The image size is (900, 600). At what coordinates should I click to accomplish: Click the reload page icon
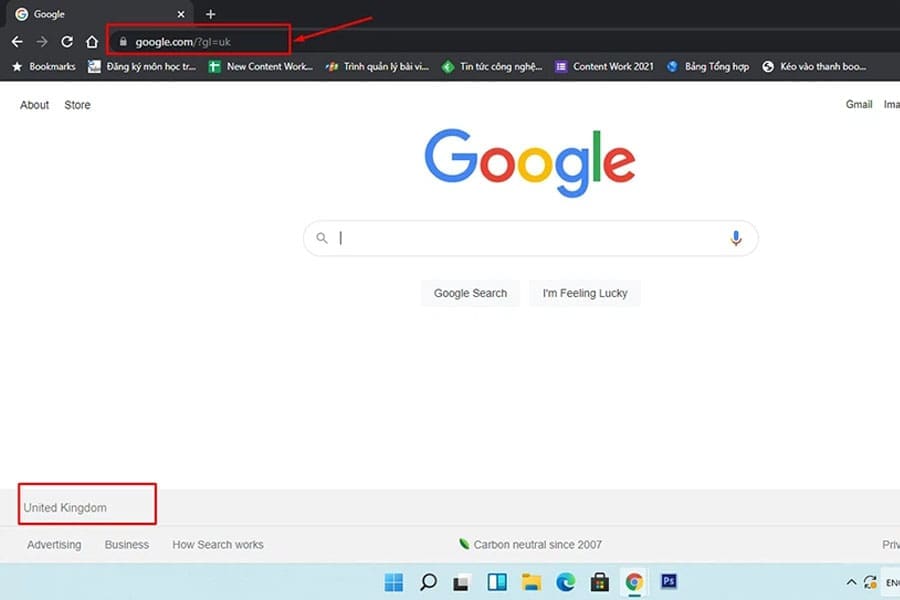[x=67, y=42]
